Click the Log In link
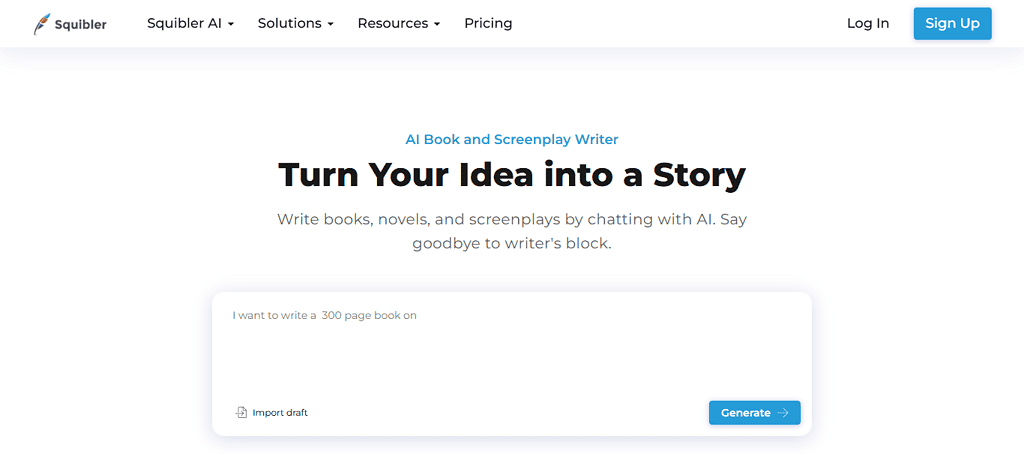Image resolution: width=1024 pixels, height=454 pixels. point(867,23)
